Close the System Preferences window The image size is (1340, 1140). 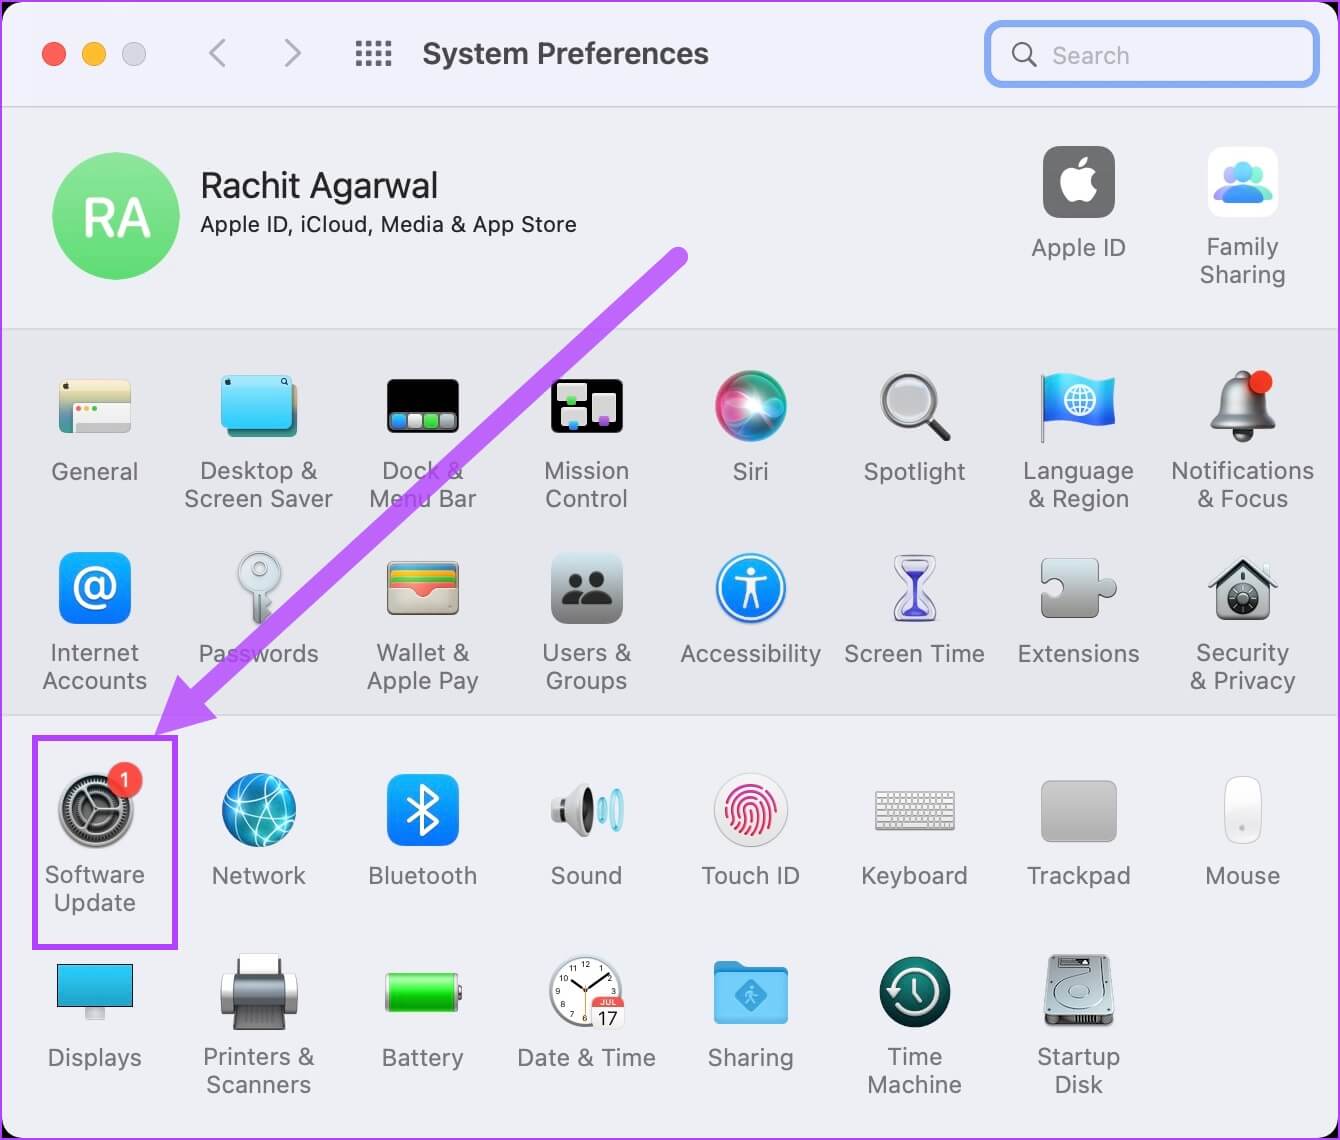point(54,54)
